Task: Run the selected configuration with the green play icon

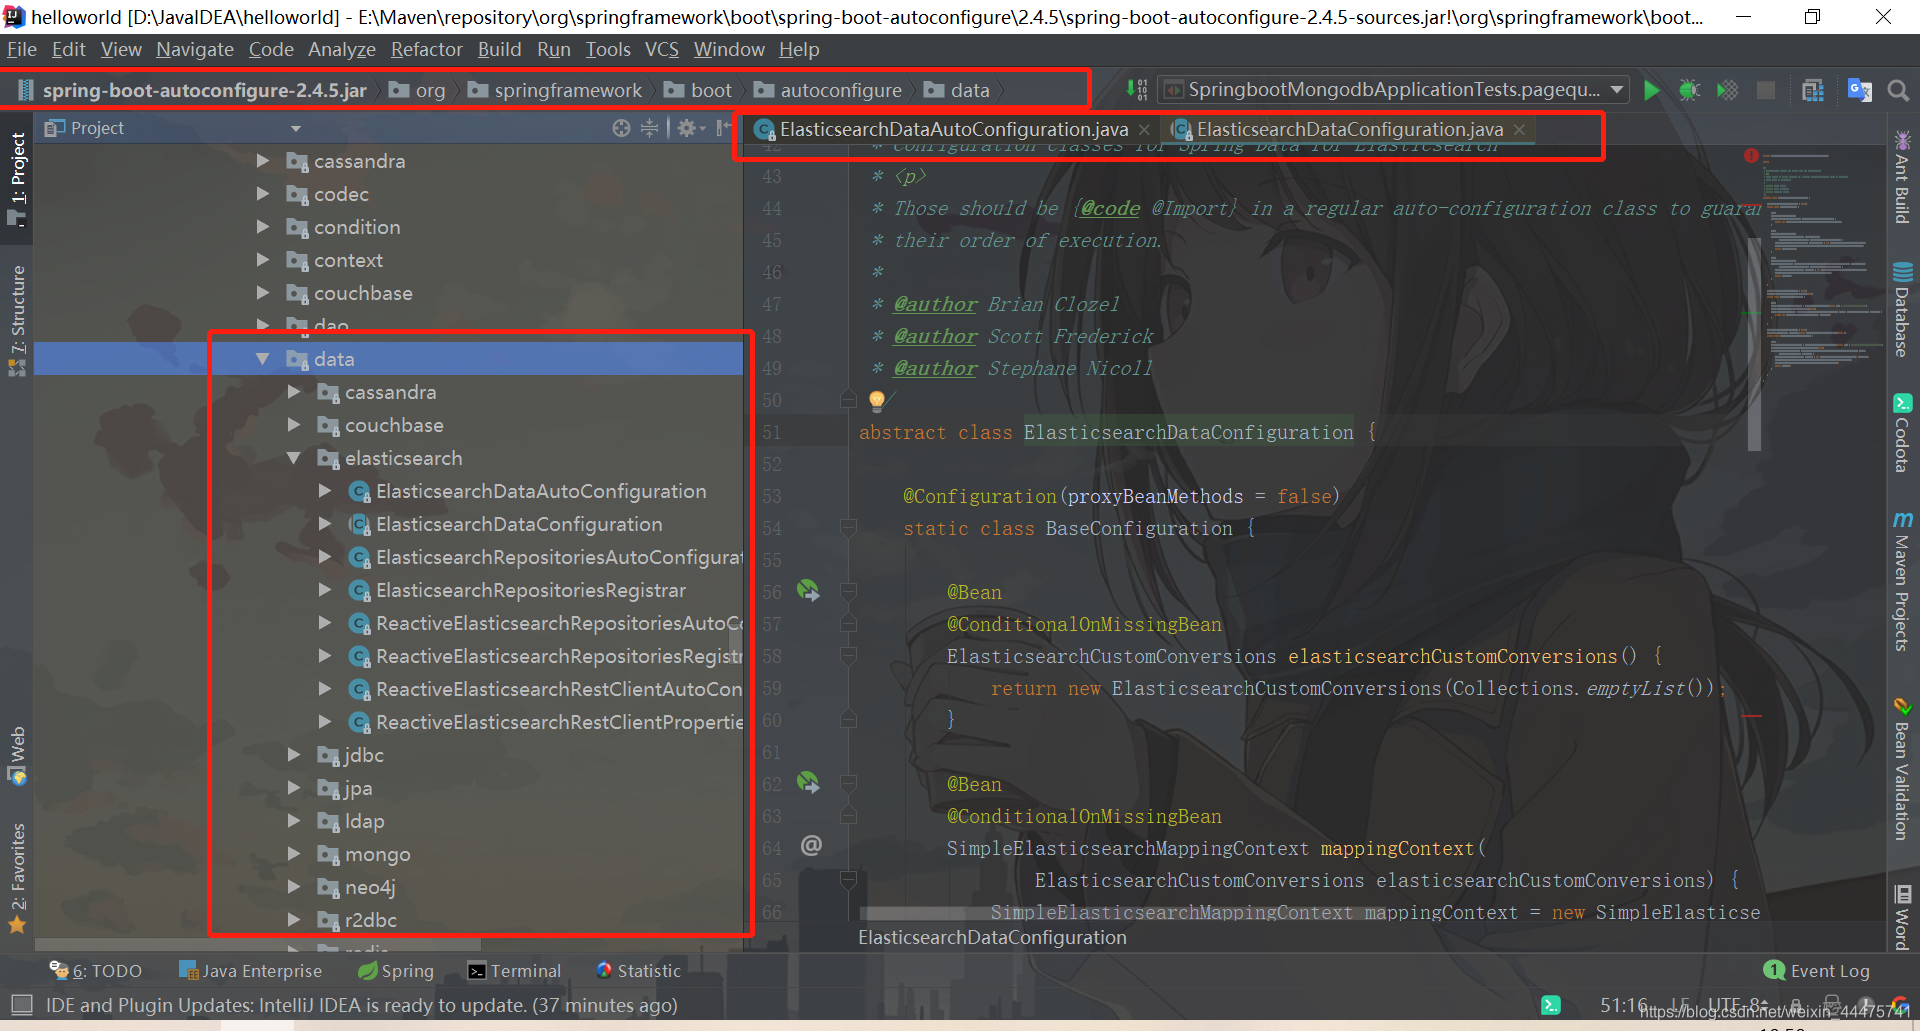Action: point(1652,90)
